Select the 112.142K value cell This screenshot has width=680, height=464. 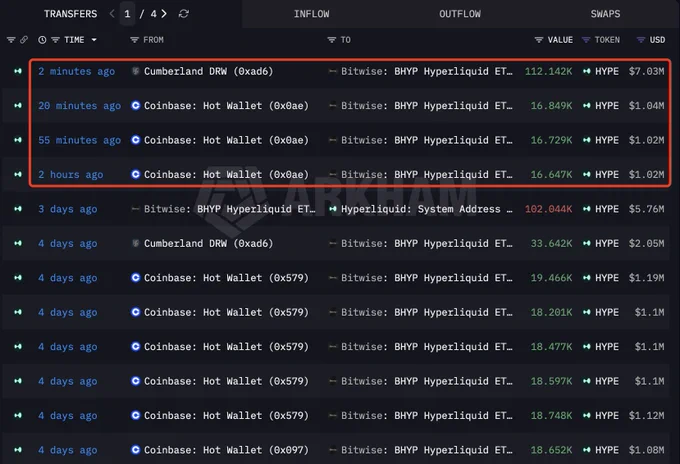point(549,71)
